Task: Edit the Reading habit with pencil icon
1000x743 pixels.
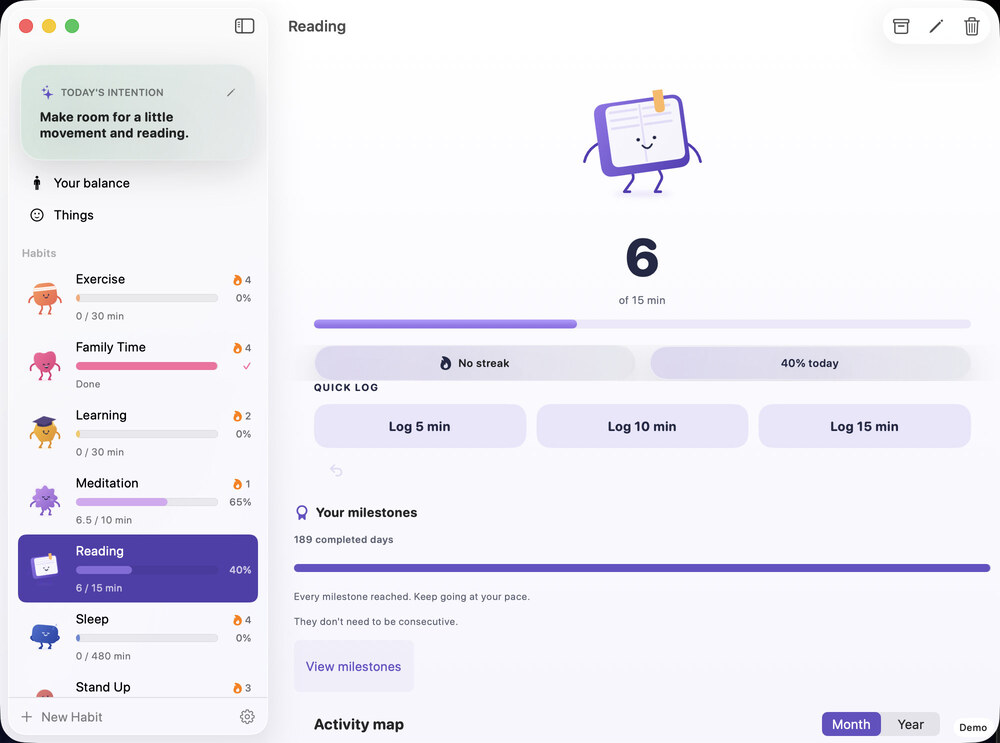Action: (936, 26)
